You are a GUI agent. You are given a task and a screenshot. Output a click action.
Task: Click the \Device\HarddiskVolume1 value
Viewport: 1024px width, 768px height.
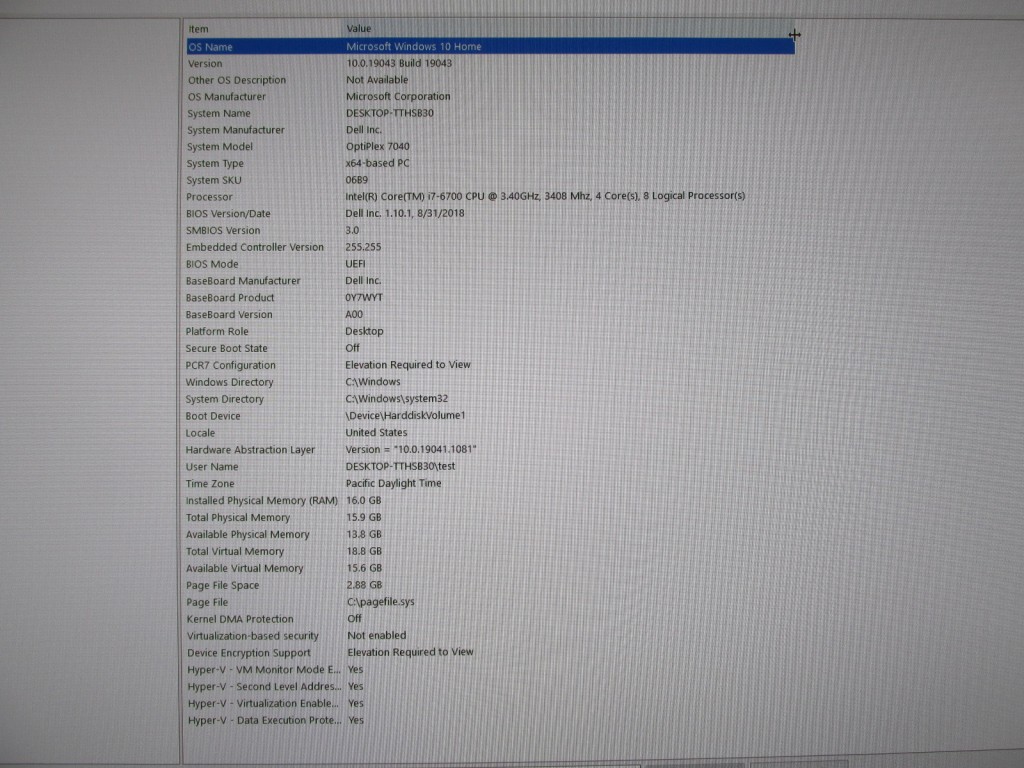point(405,415)
